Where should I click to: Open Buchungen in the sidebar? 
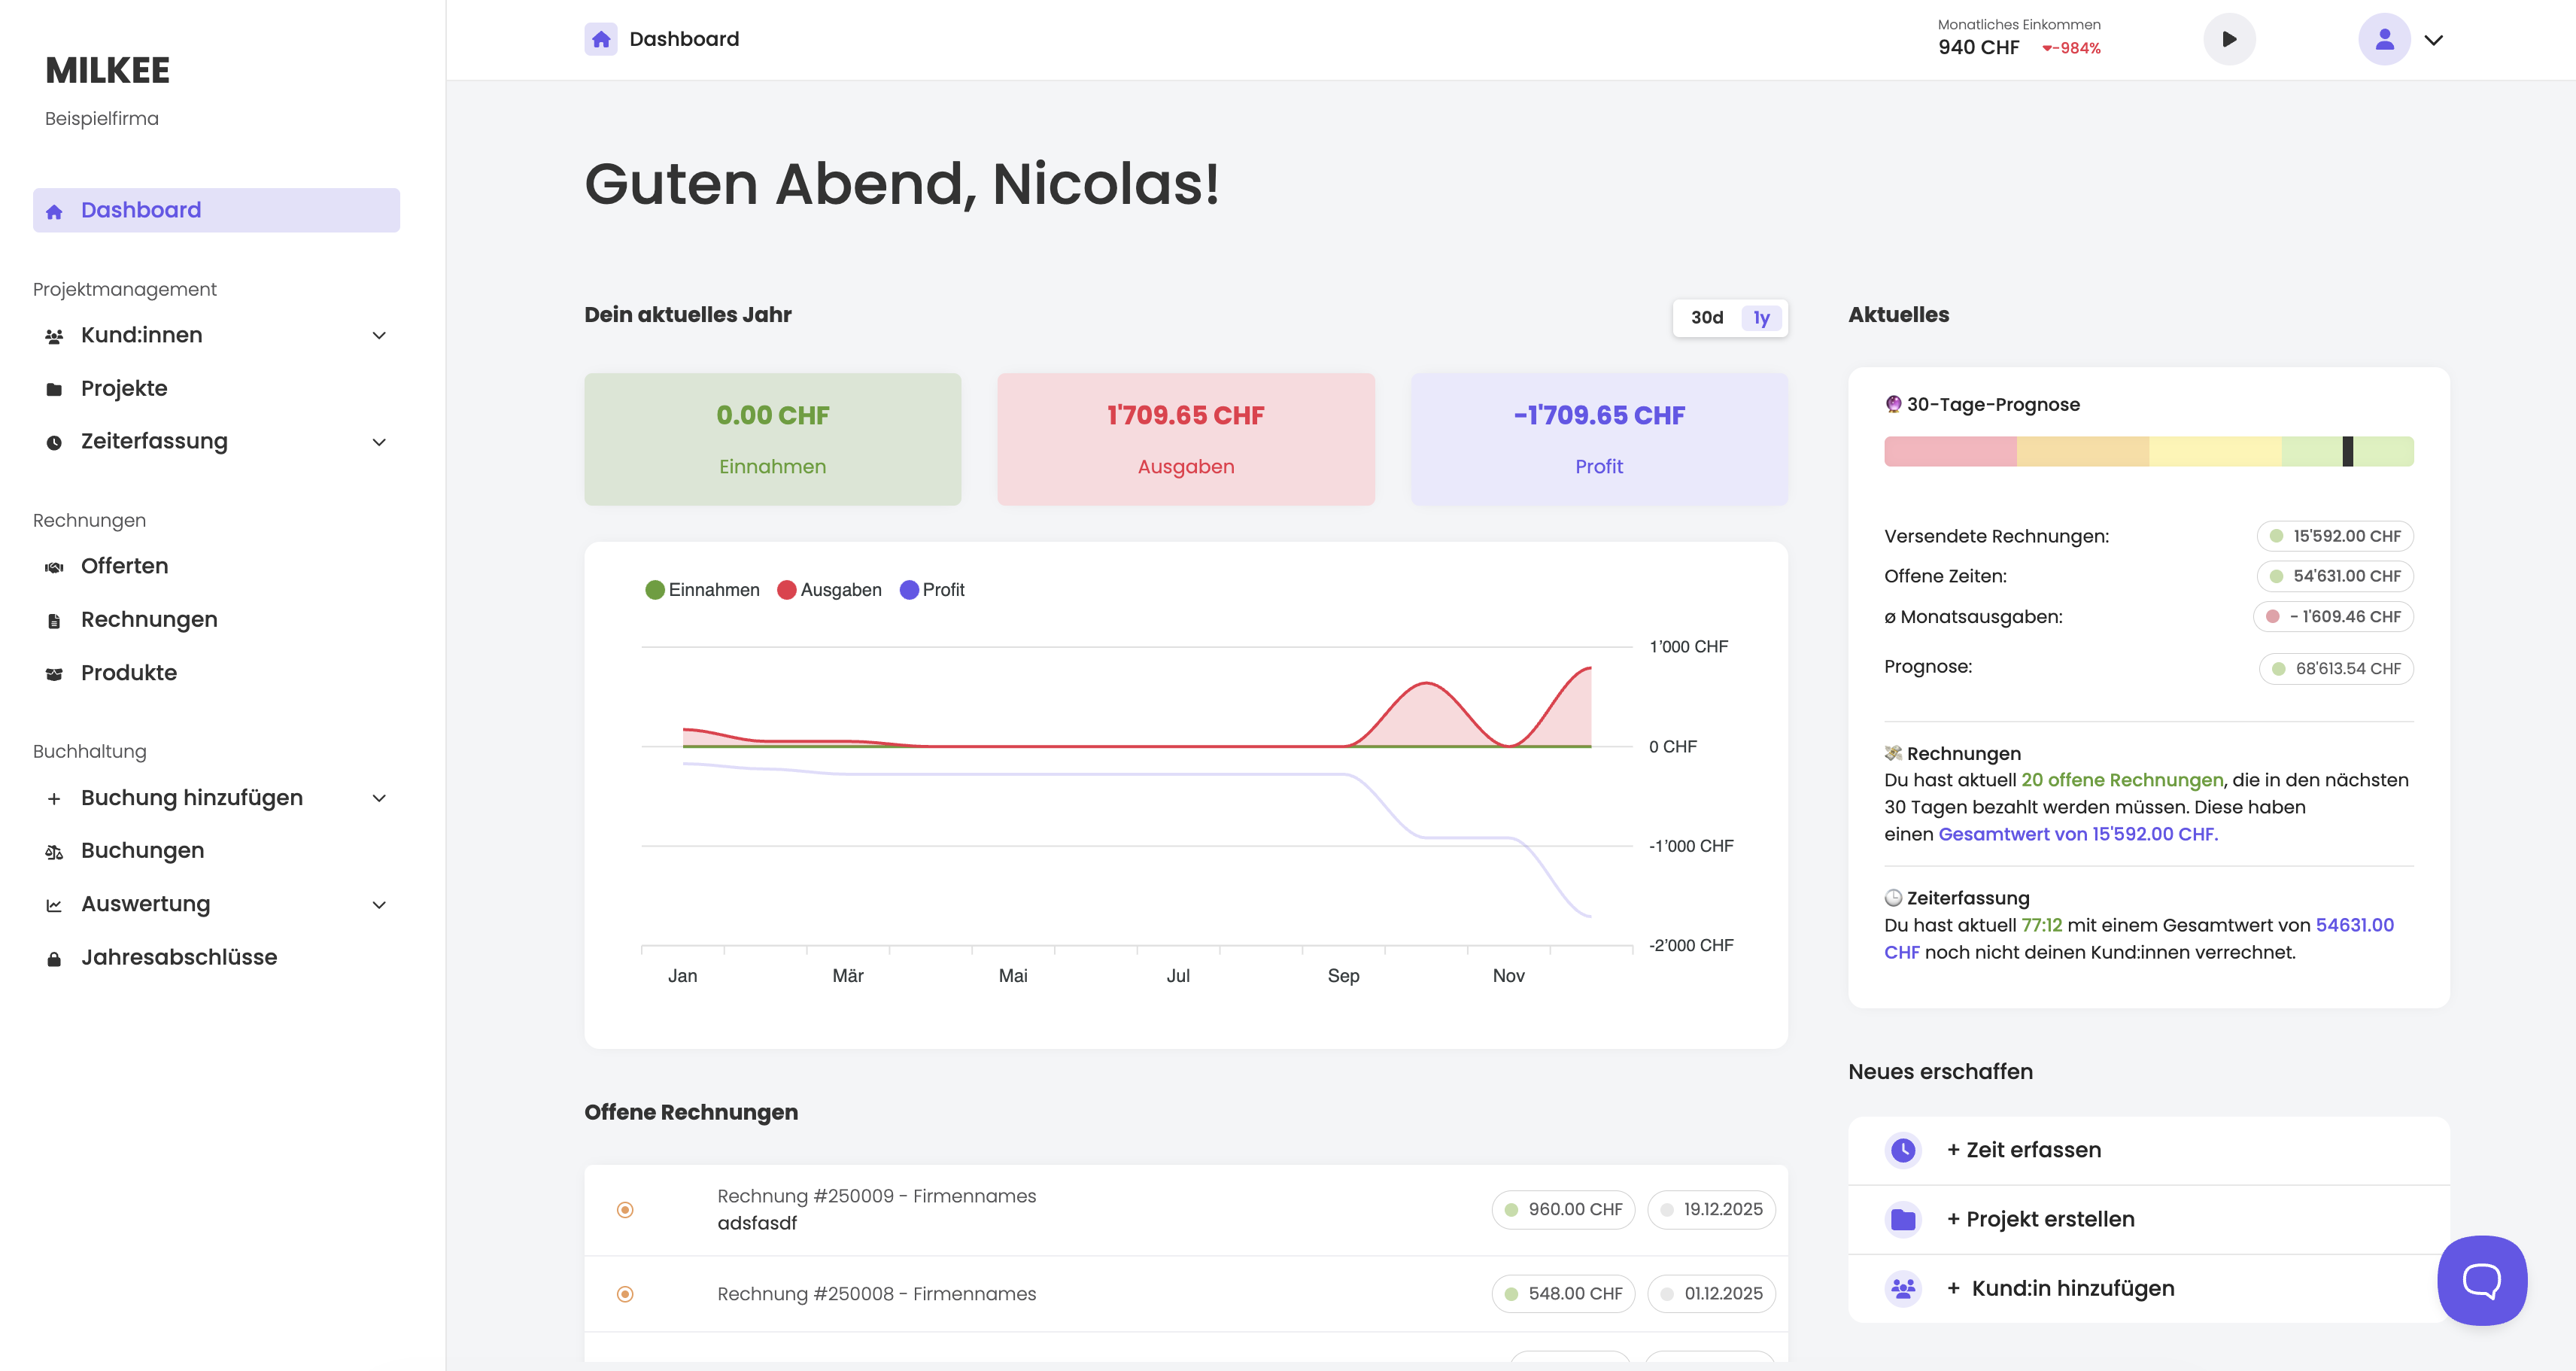[x=142, y=851]
